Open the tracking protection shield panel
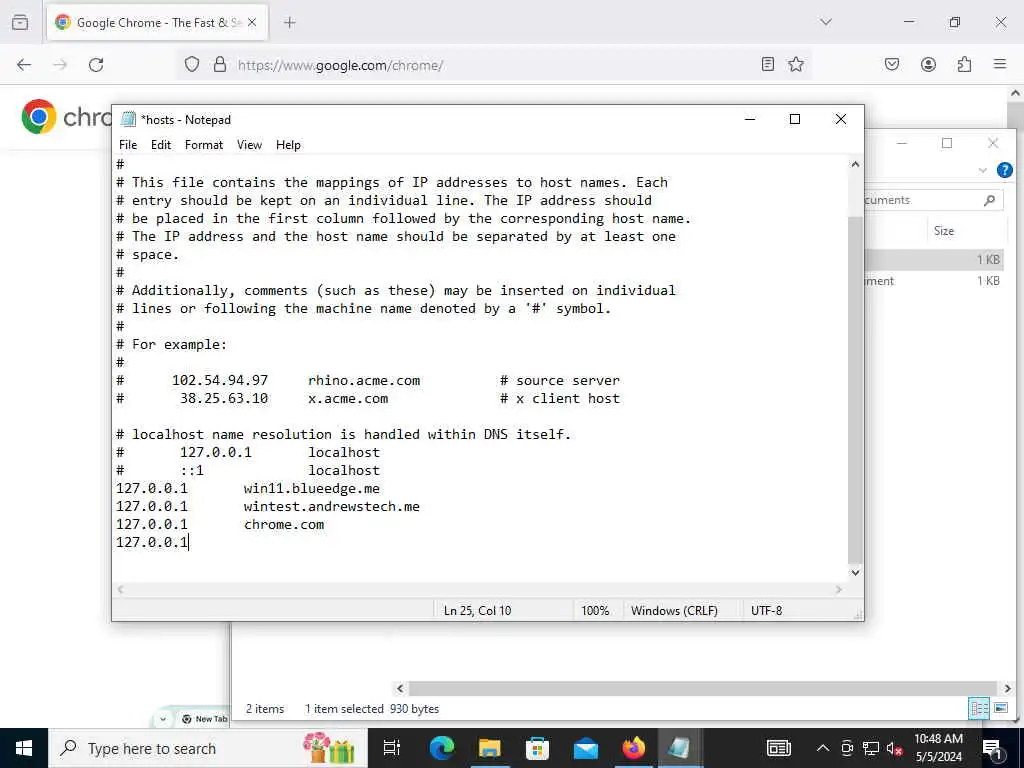The width and height of the screenshot is (1024, 768). tap(191, 65)
